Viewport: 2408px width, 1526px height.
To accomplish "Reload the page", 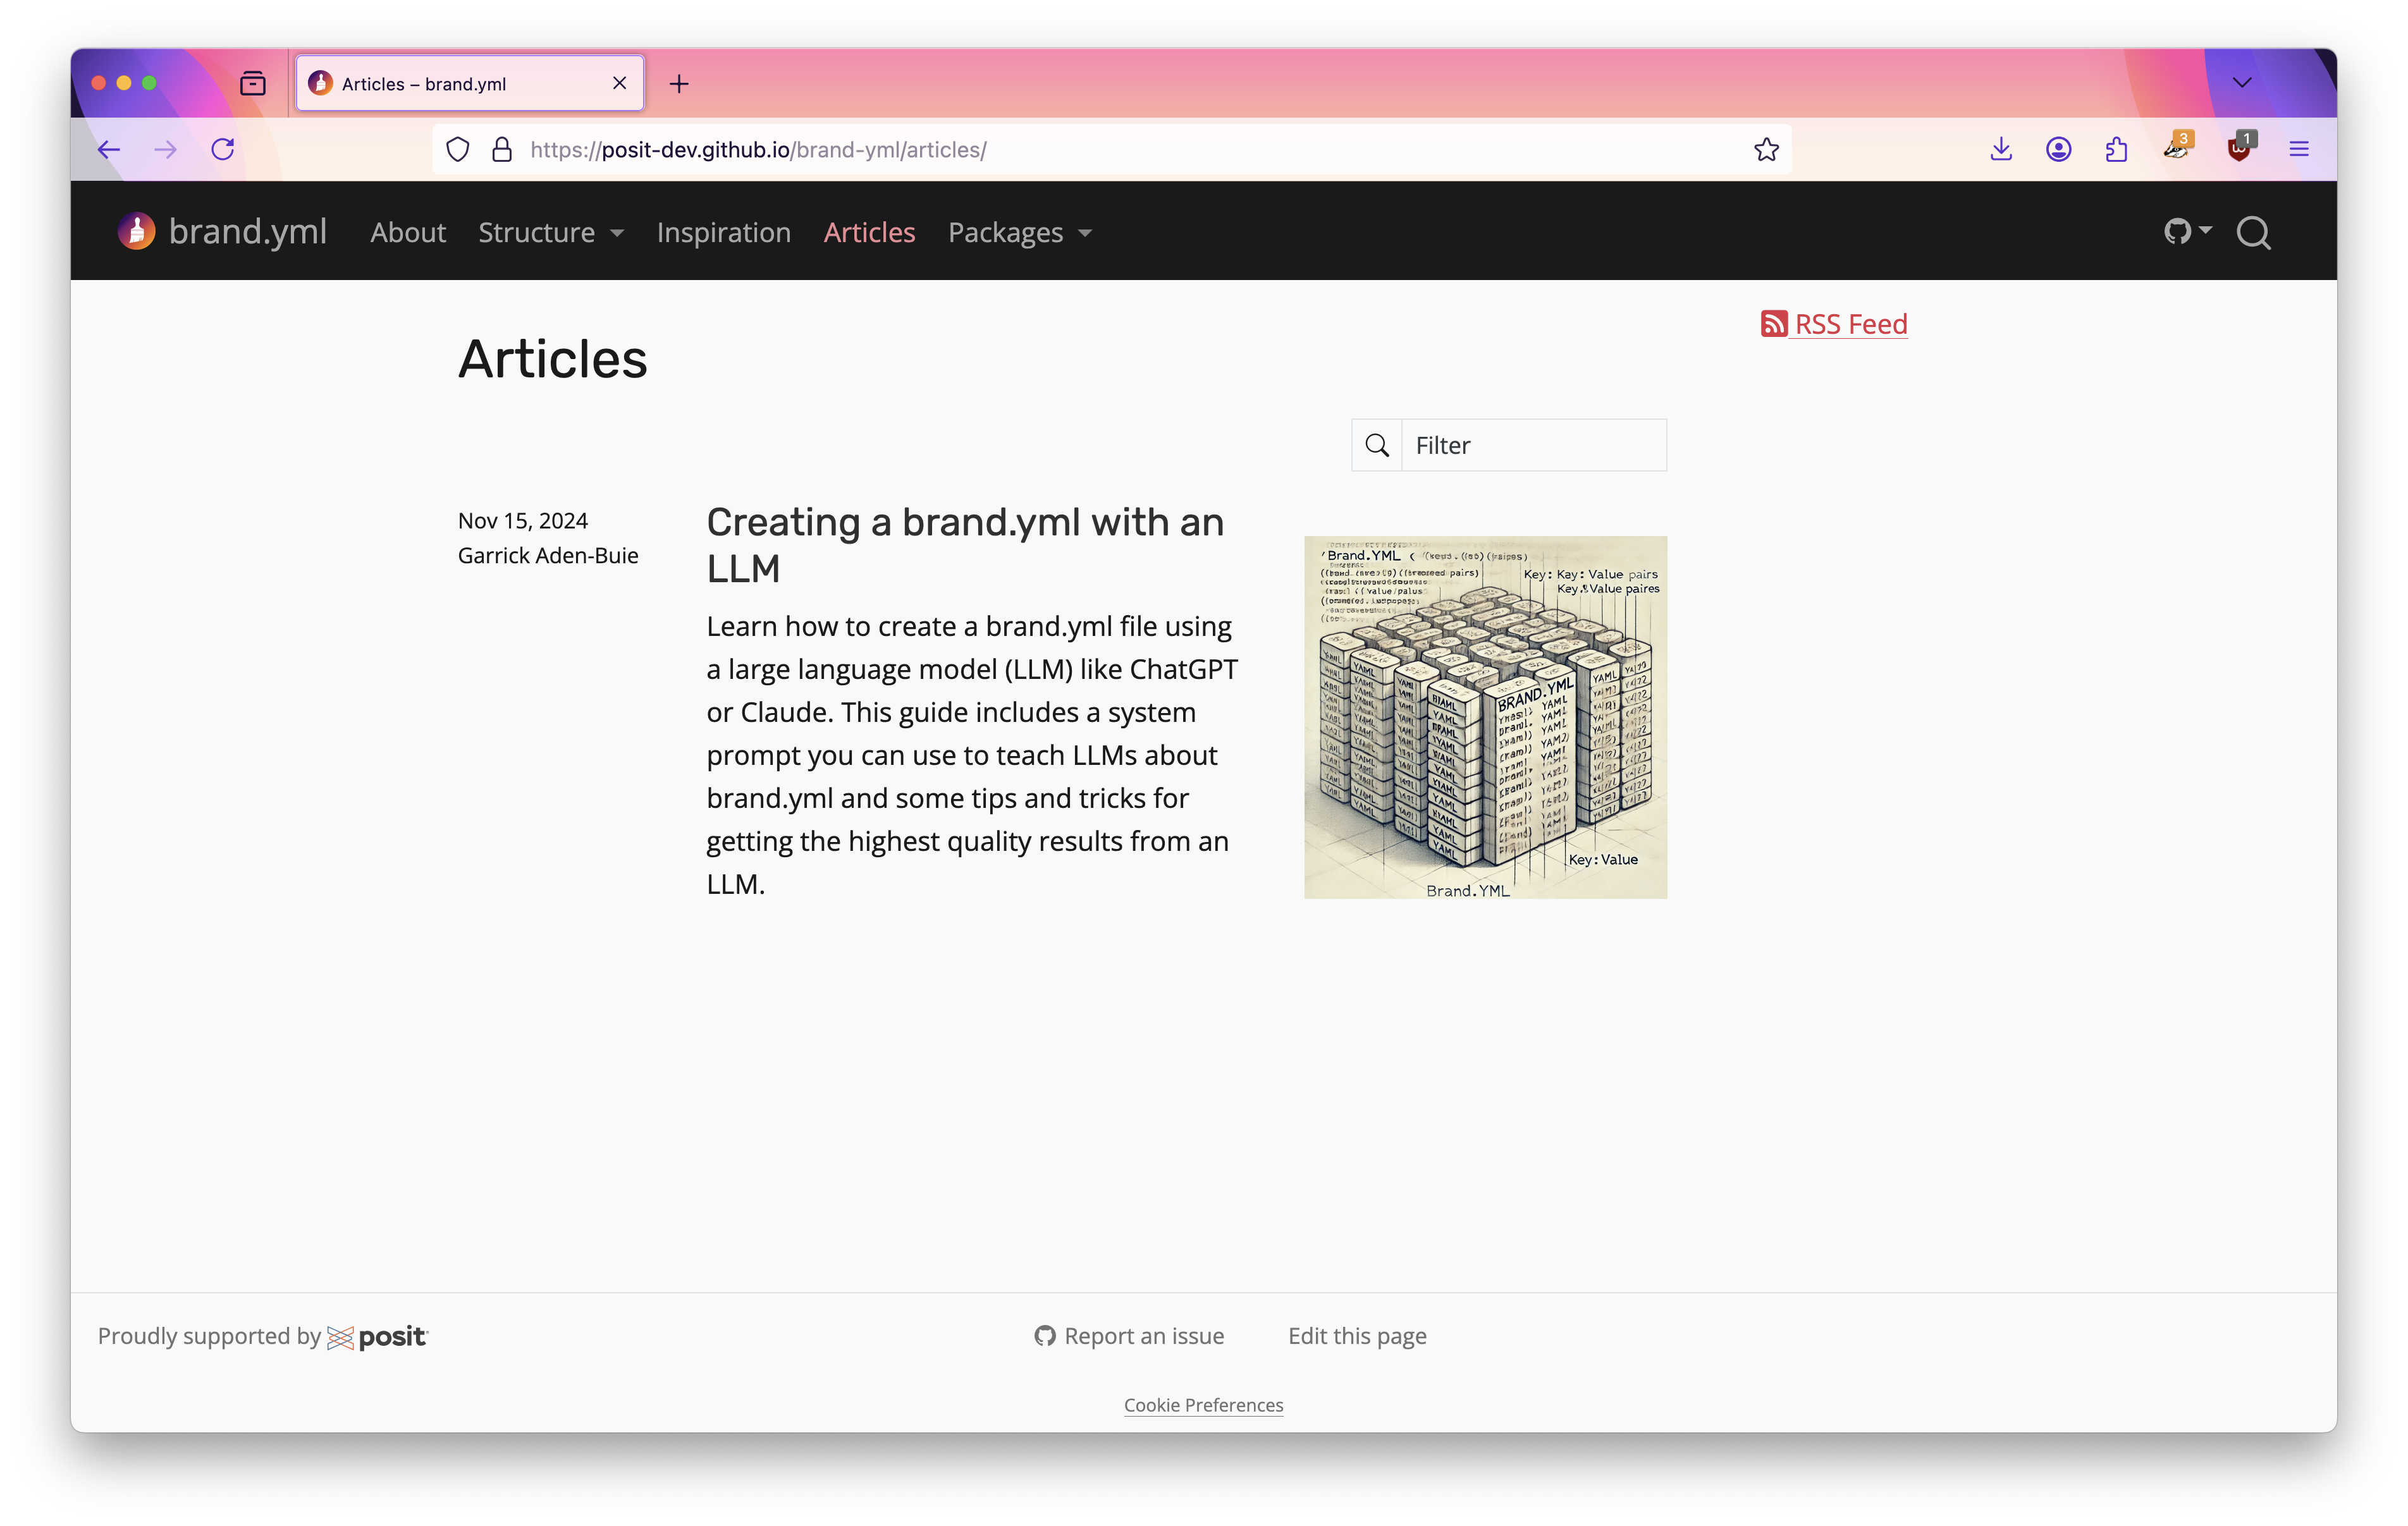I will (x=223, y=150).
